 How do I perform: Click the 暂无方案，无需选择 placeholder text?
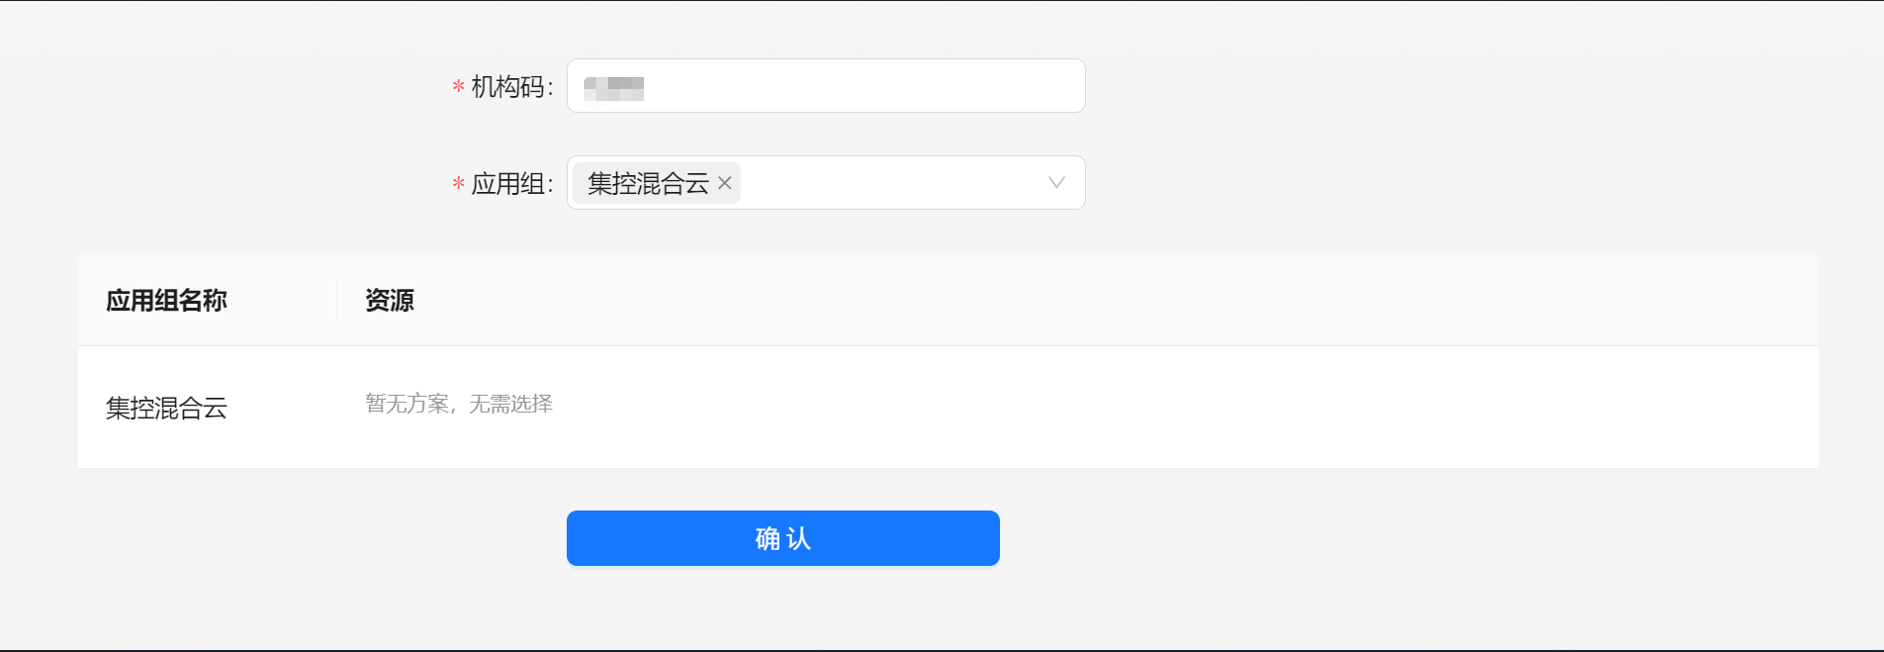[x=459, y=404]
